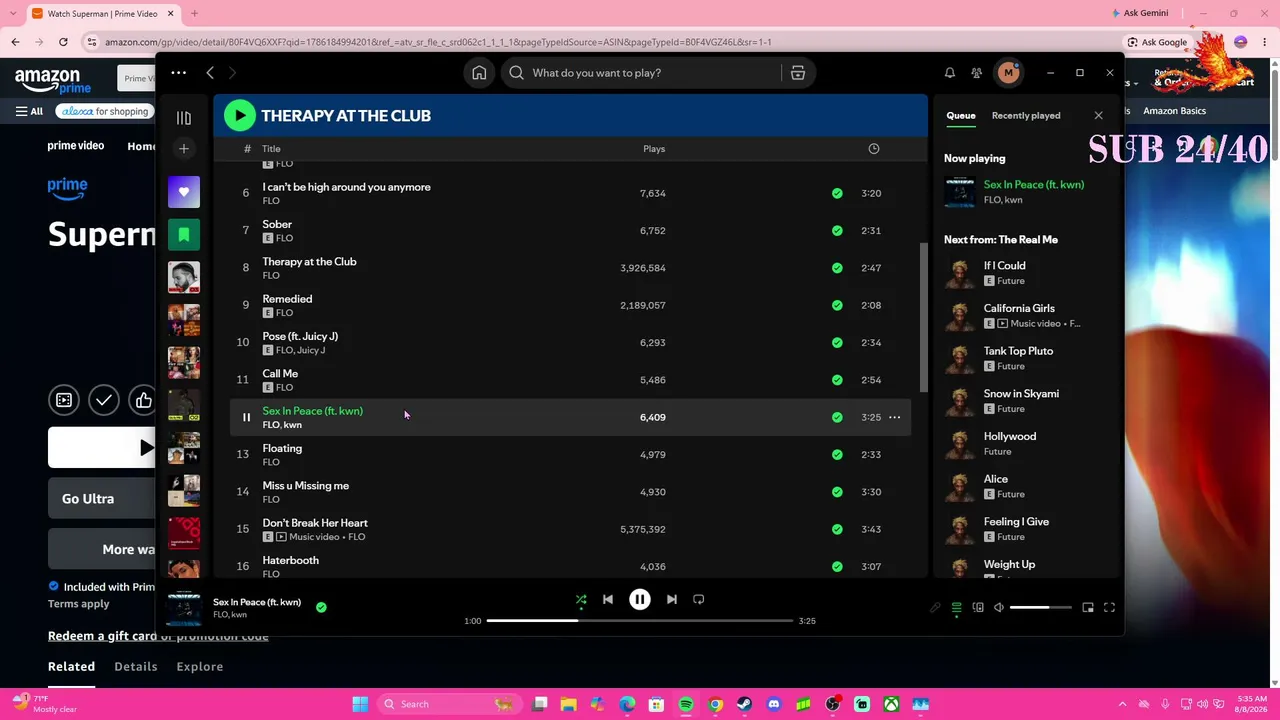Viewport: 1280px width, 720px height.
Task: Play the Therapy at the Club album
Action: 240,116
